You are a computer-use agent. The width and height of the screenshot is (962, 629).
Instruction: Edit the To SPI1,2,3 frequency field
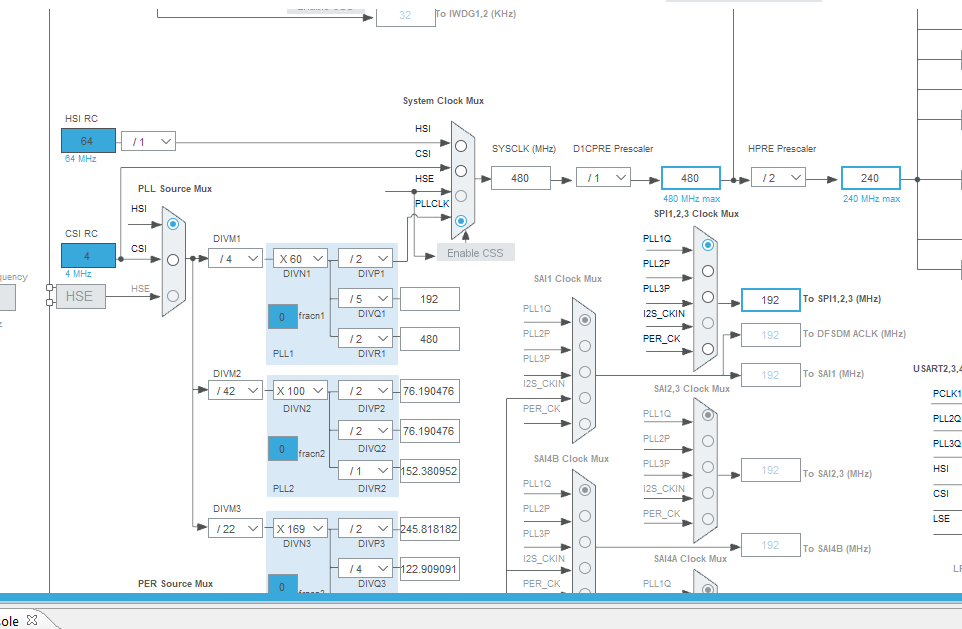[770, 299]
